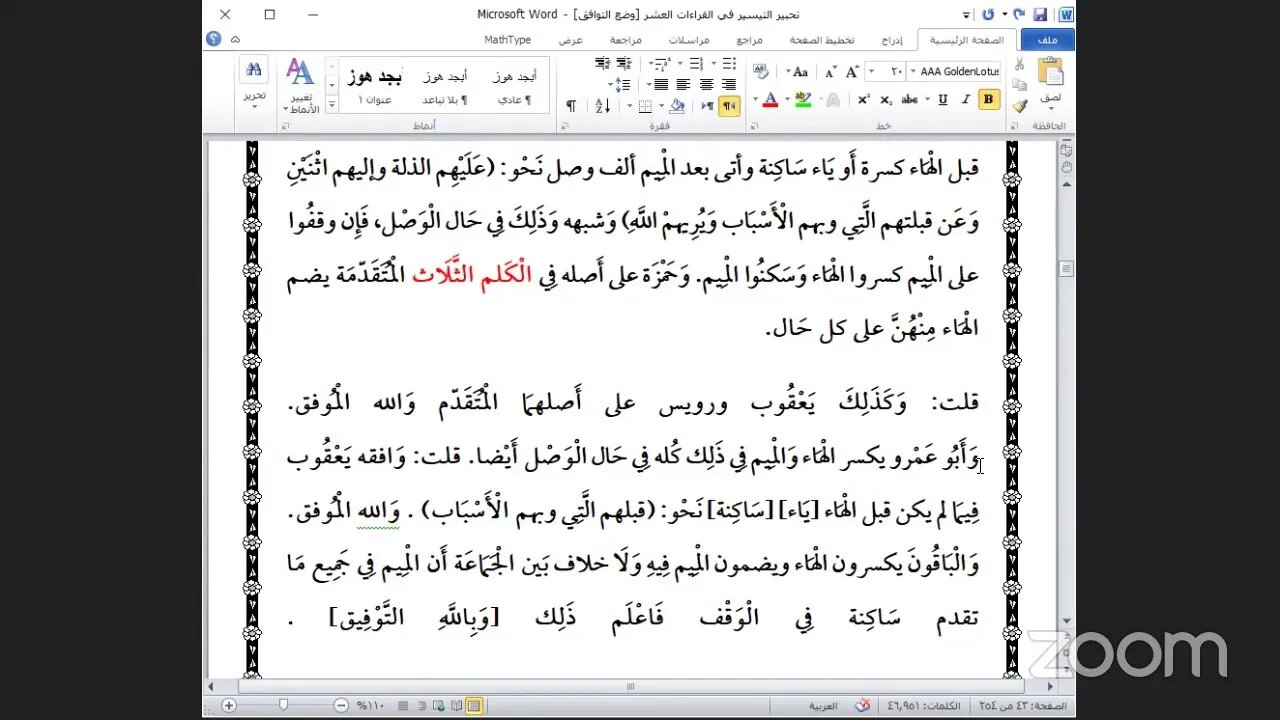This screenshot has width=1280, height=720.
Task: Open Change Styles button
Action: [x=300, y=84]
